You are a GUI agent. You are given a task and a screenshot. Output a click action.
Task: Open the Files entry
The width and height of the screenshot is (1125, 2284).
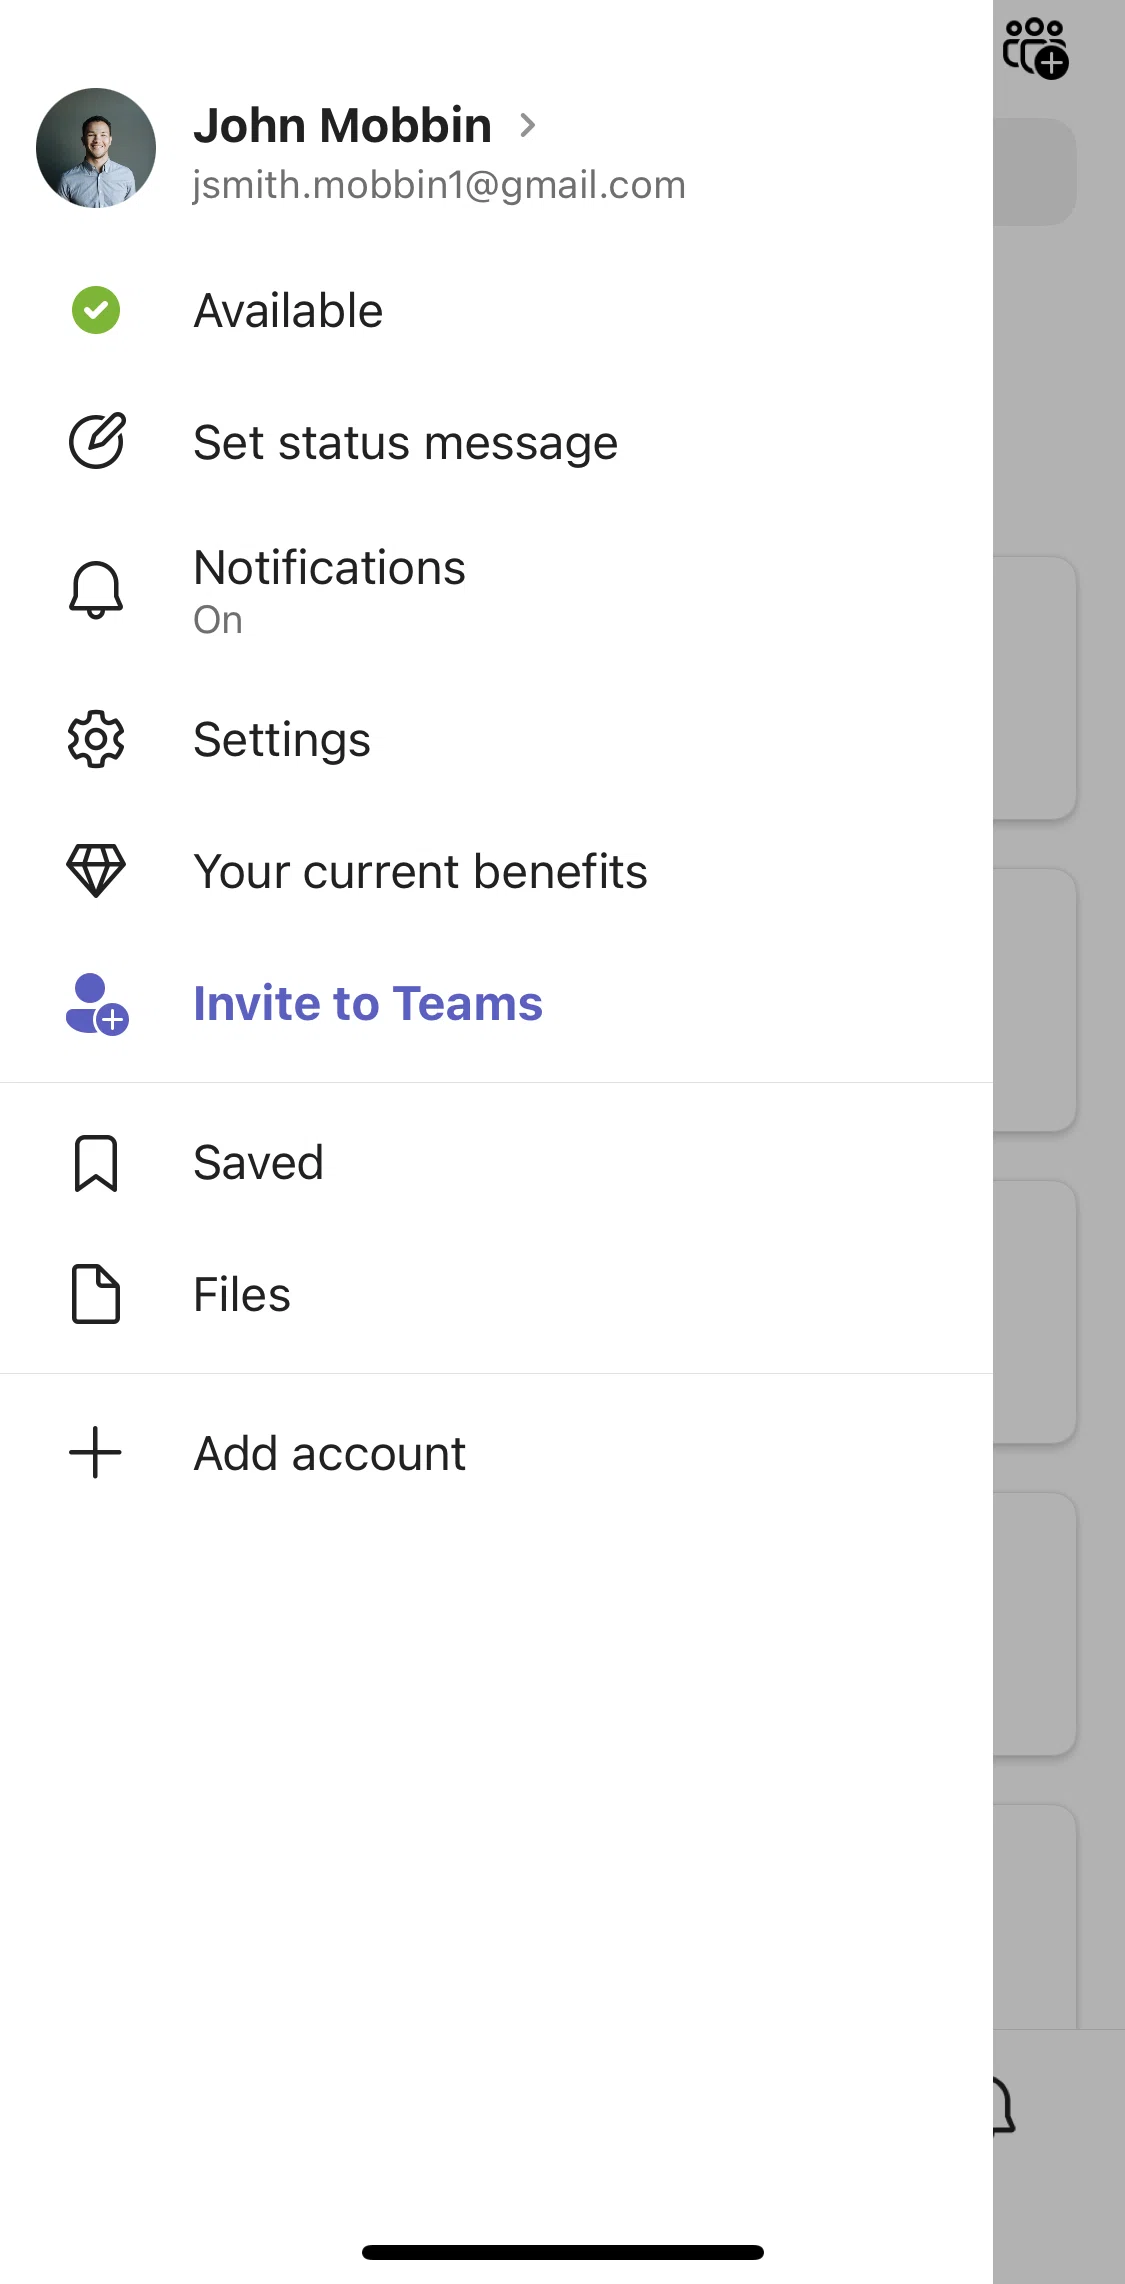pos(242,1294)
